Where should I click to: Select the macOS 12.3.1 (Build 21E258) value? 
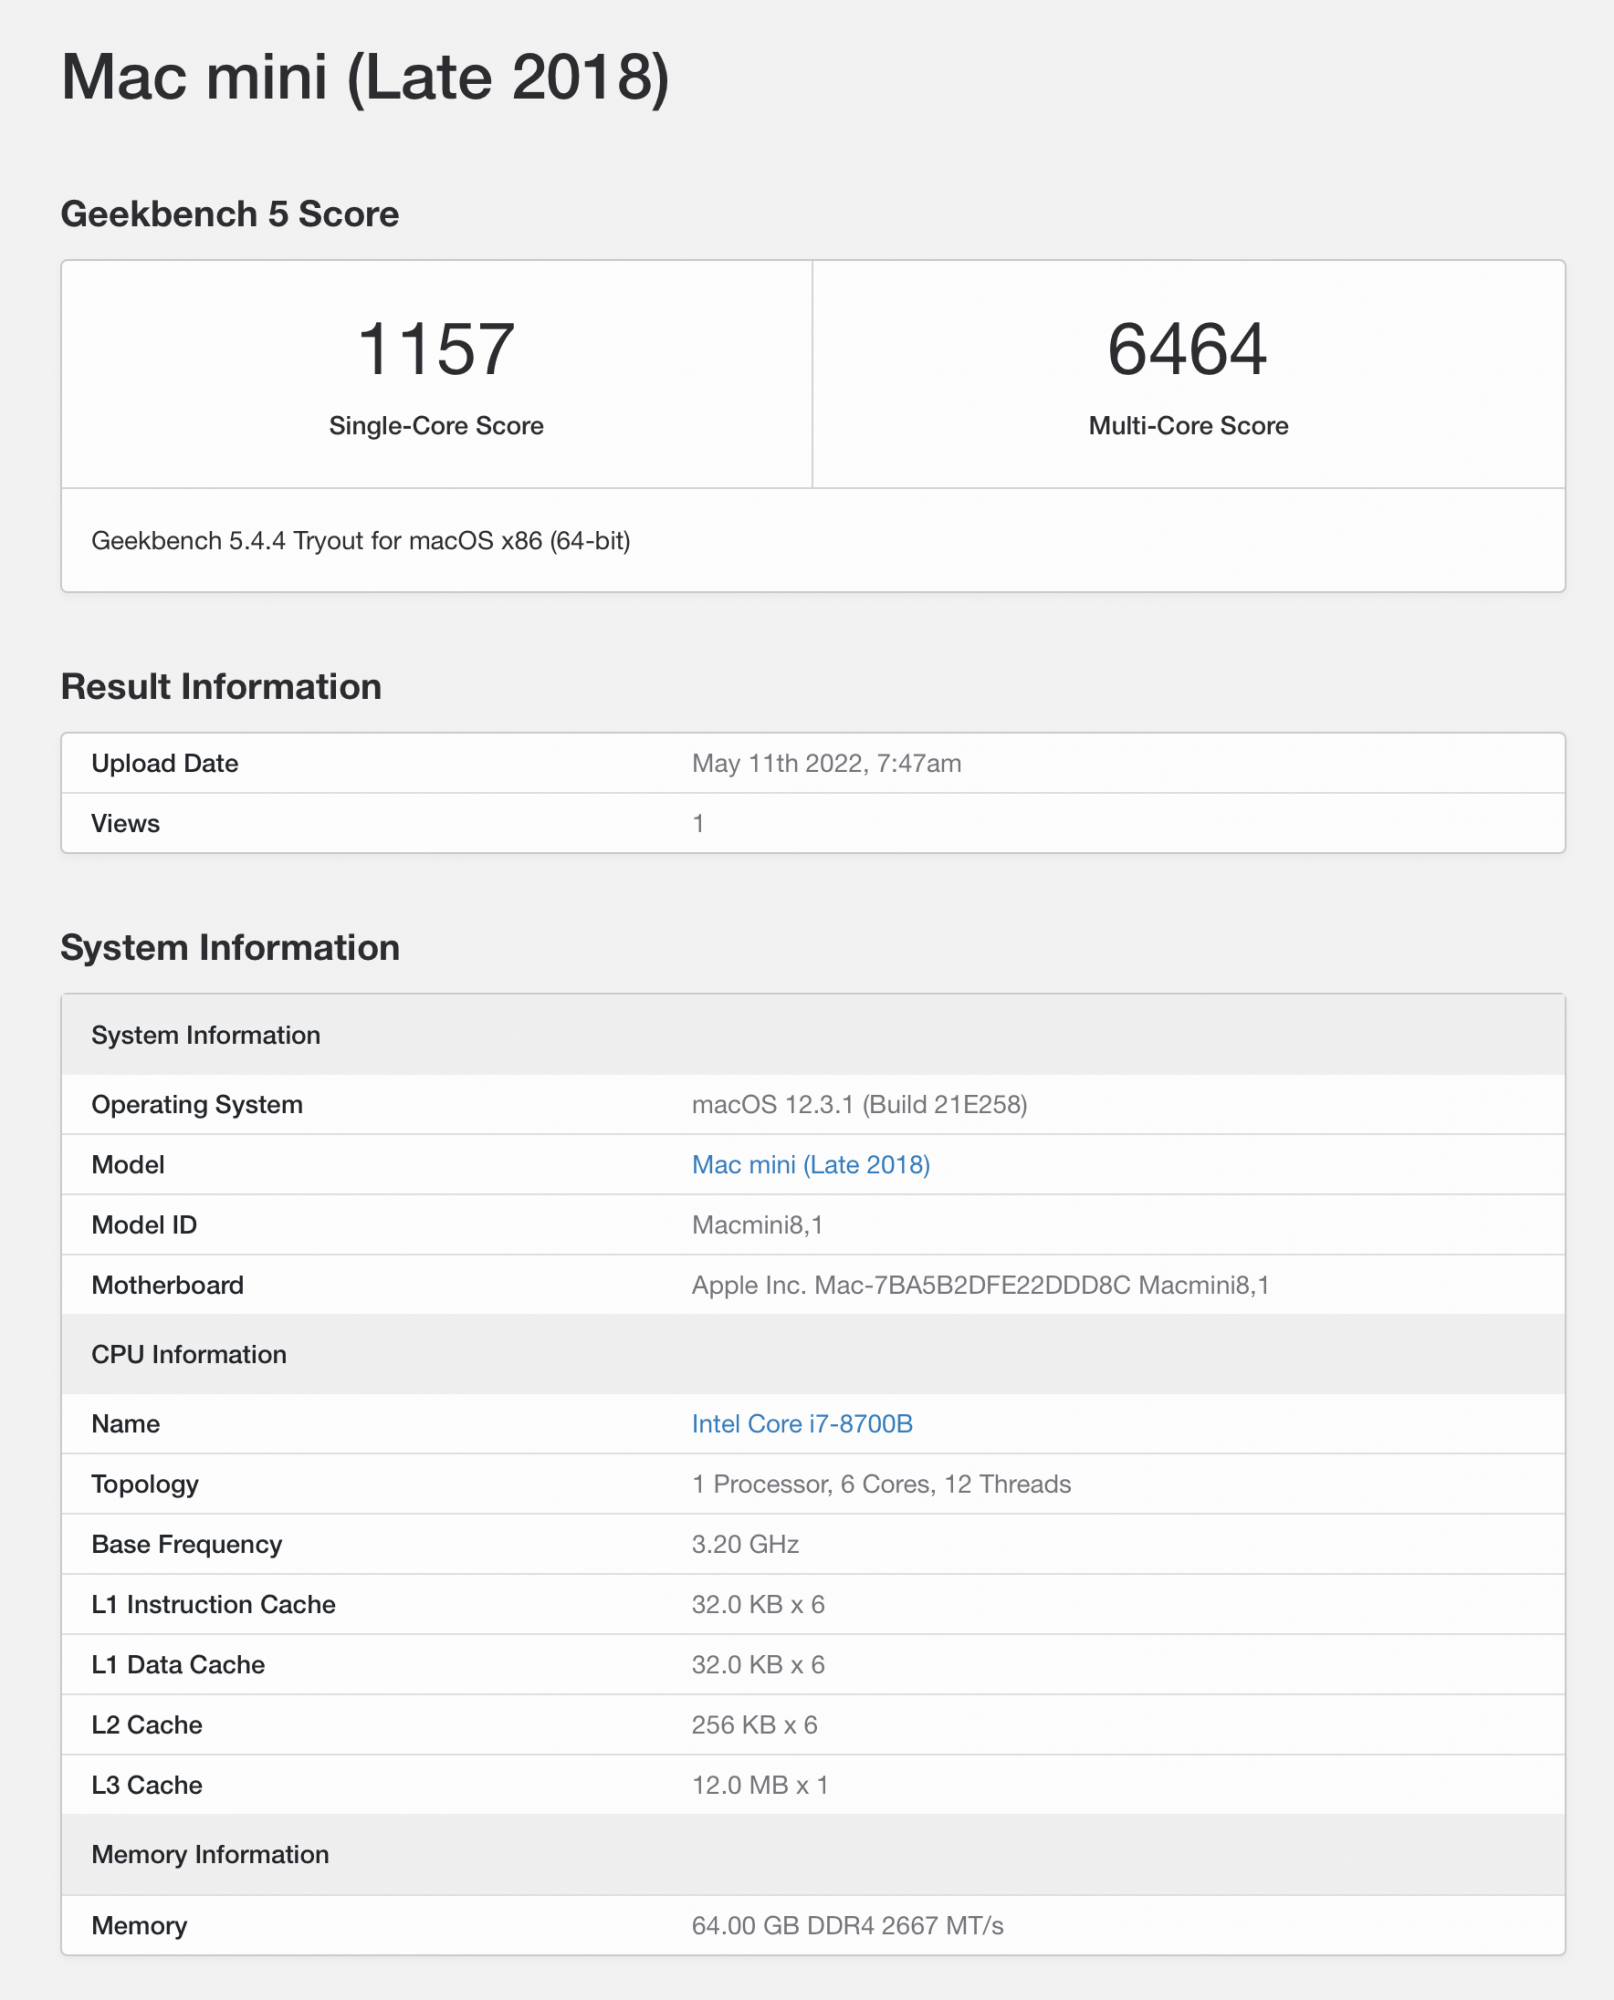coord(860,1105)
